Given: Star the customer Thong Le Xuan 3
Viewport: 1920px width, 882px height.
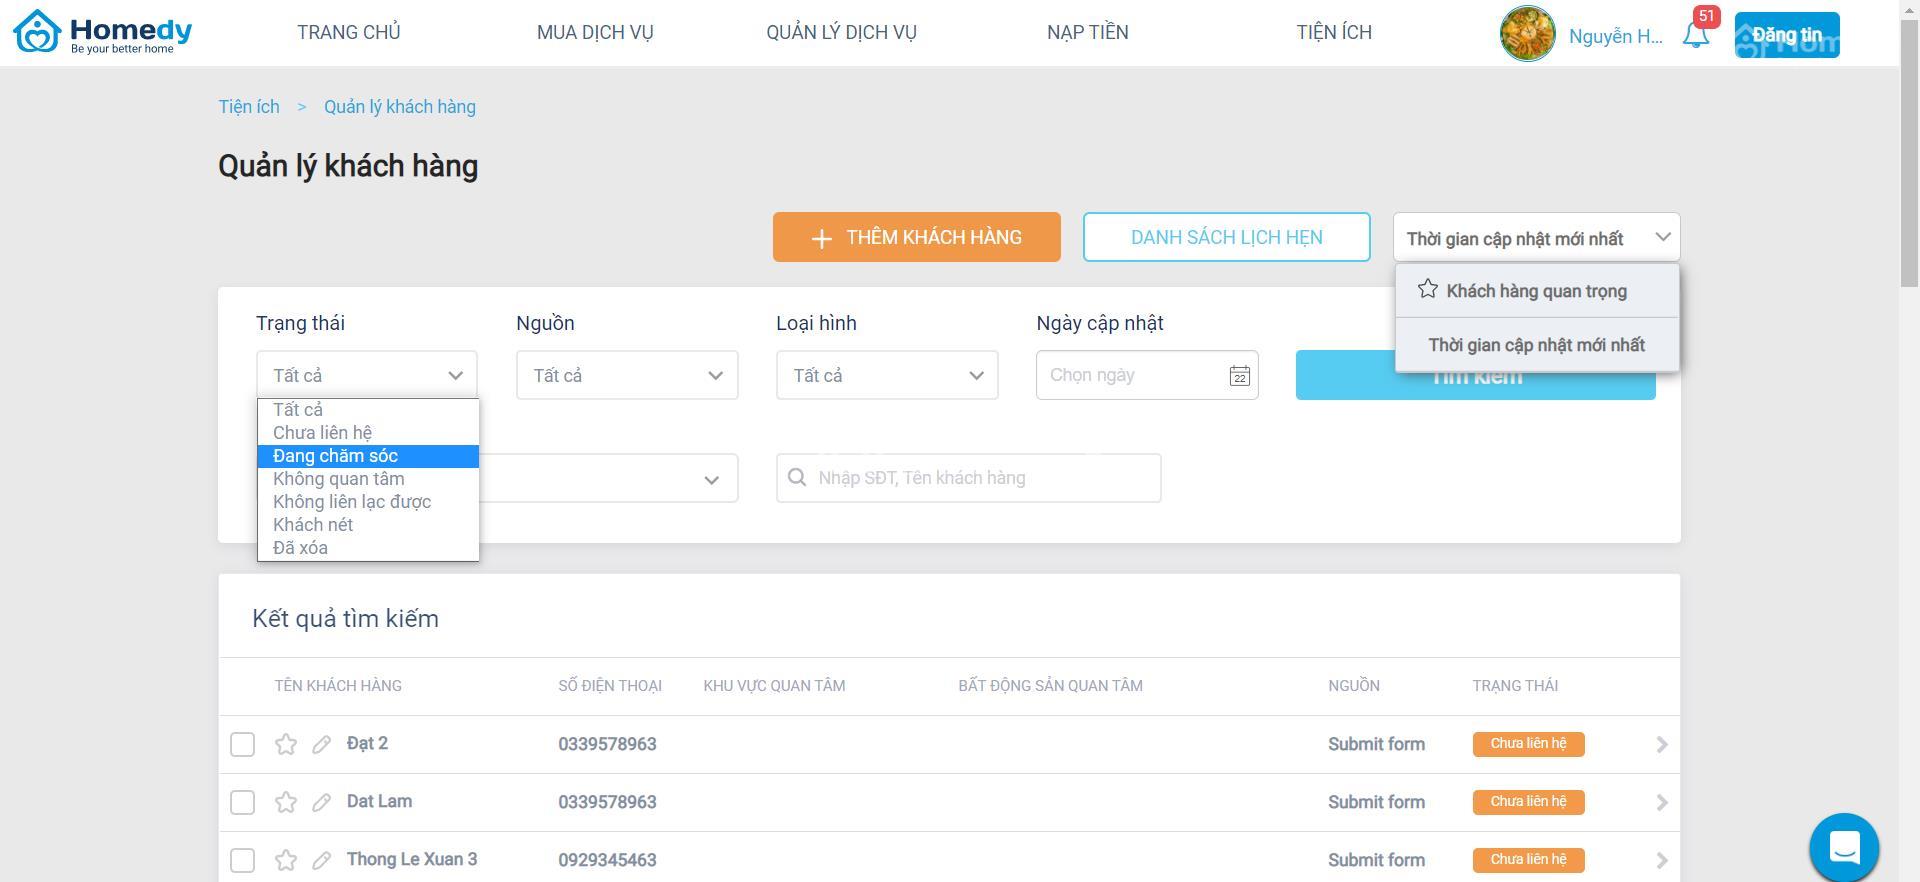Looking at the screenshot, I should click(x=286, y=860).
